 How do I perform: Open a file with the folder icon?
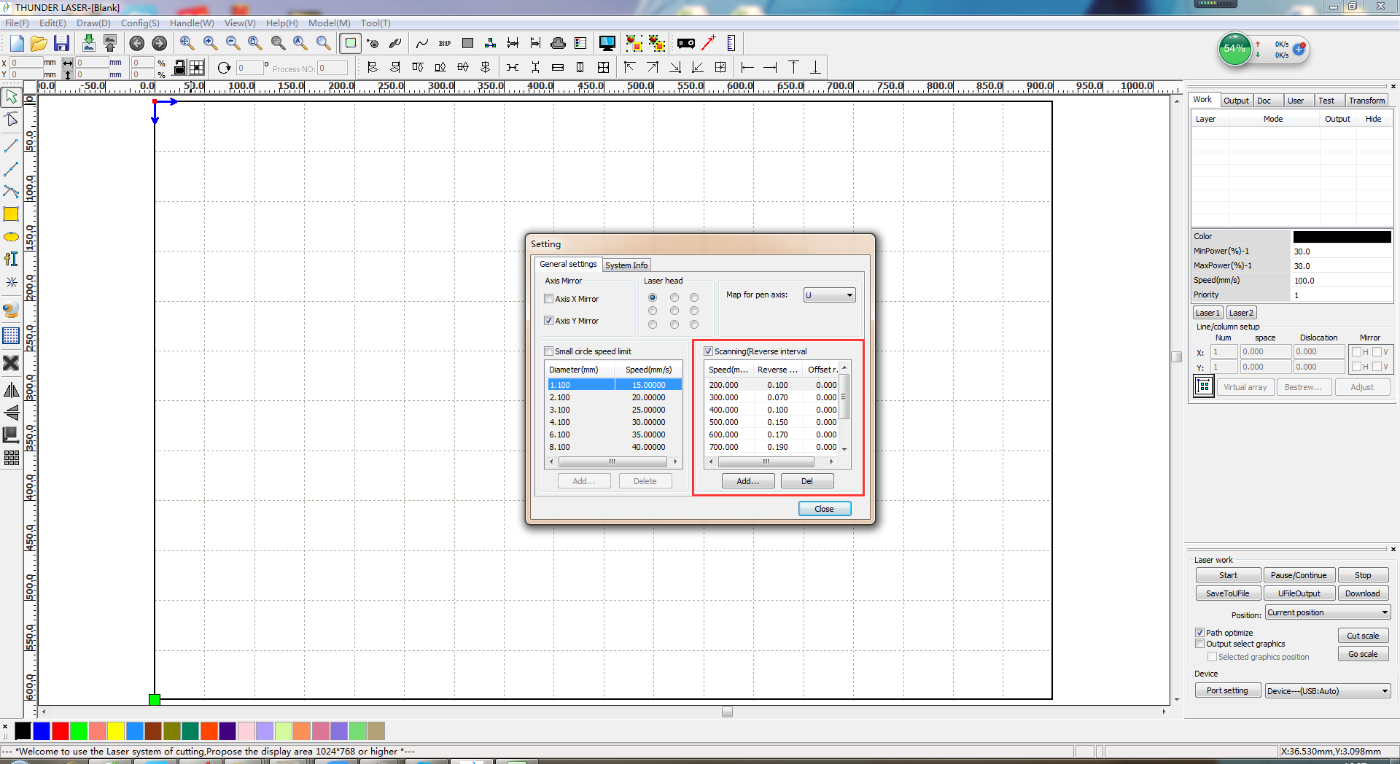tap(39, 43)
